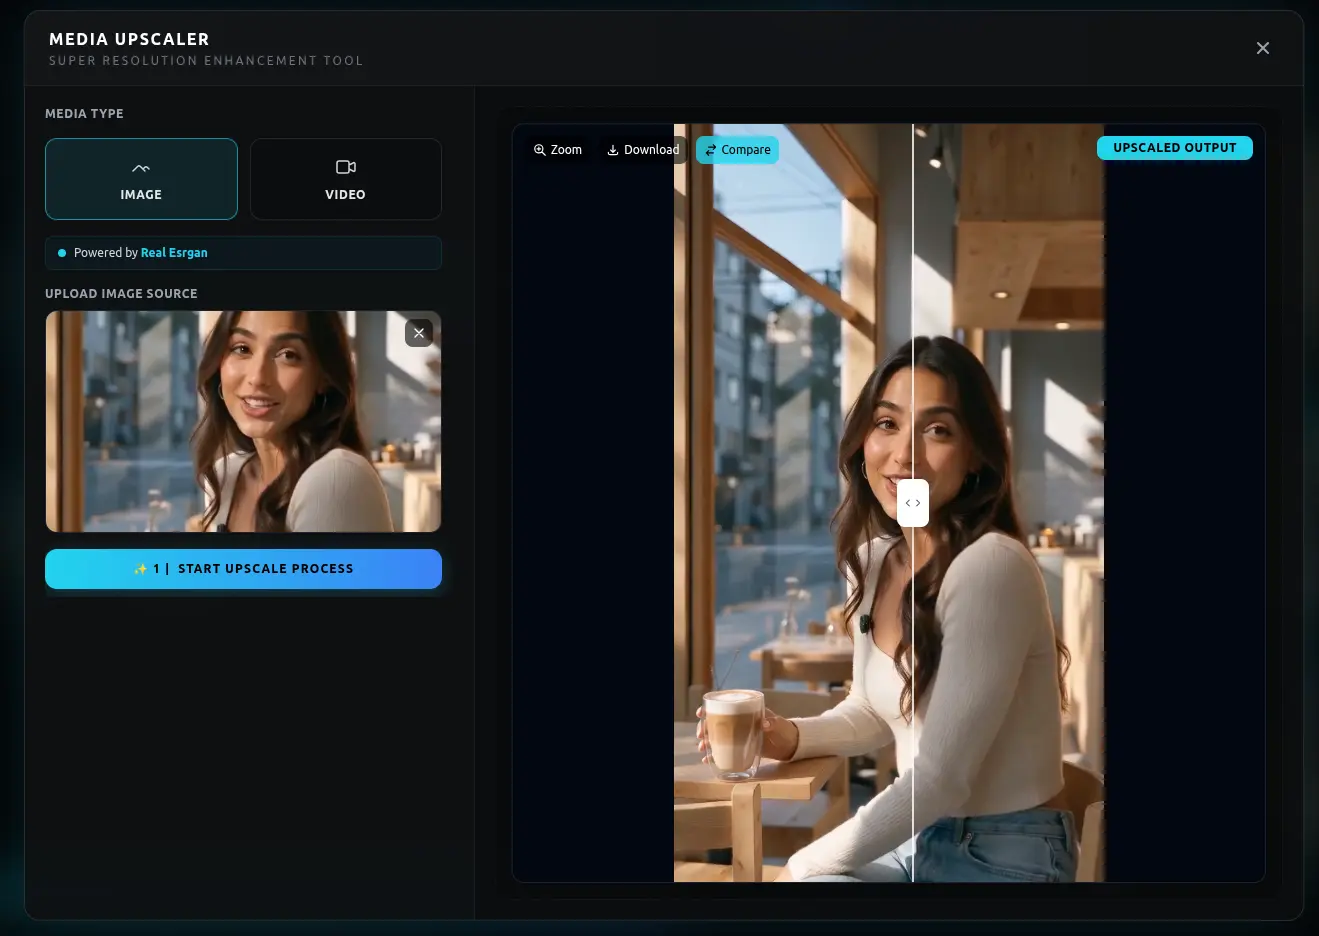1319x936 pixels.
Task: Zoom into the upscaled preview
Action: click(558, 150)
